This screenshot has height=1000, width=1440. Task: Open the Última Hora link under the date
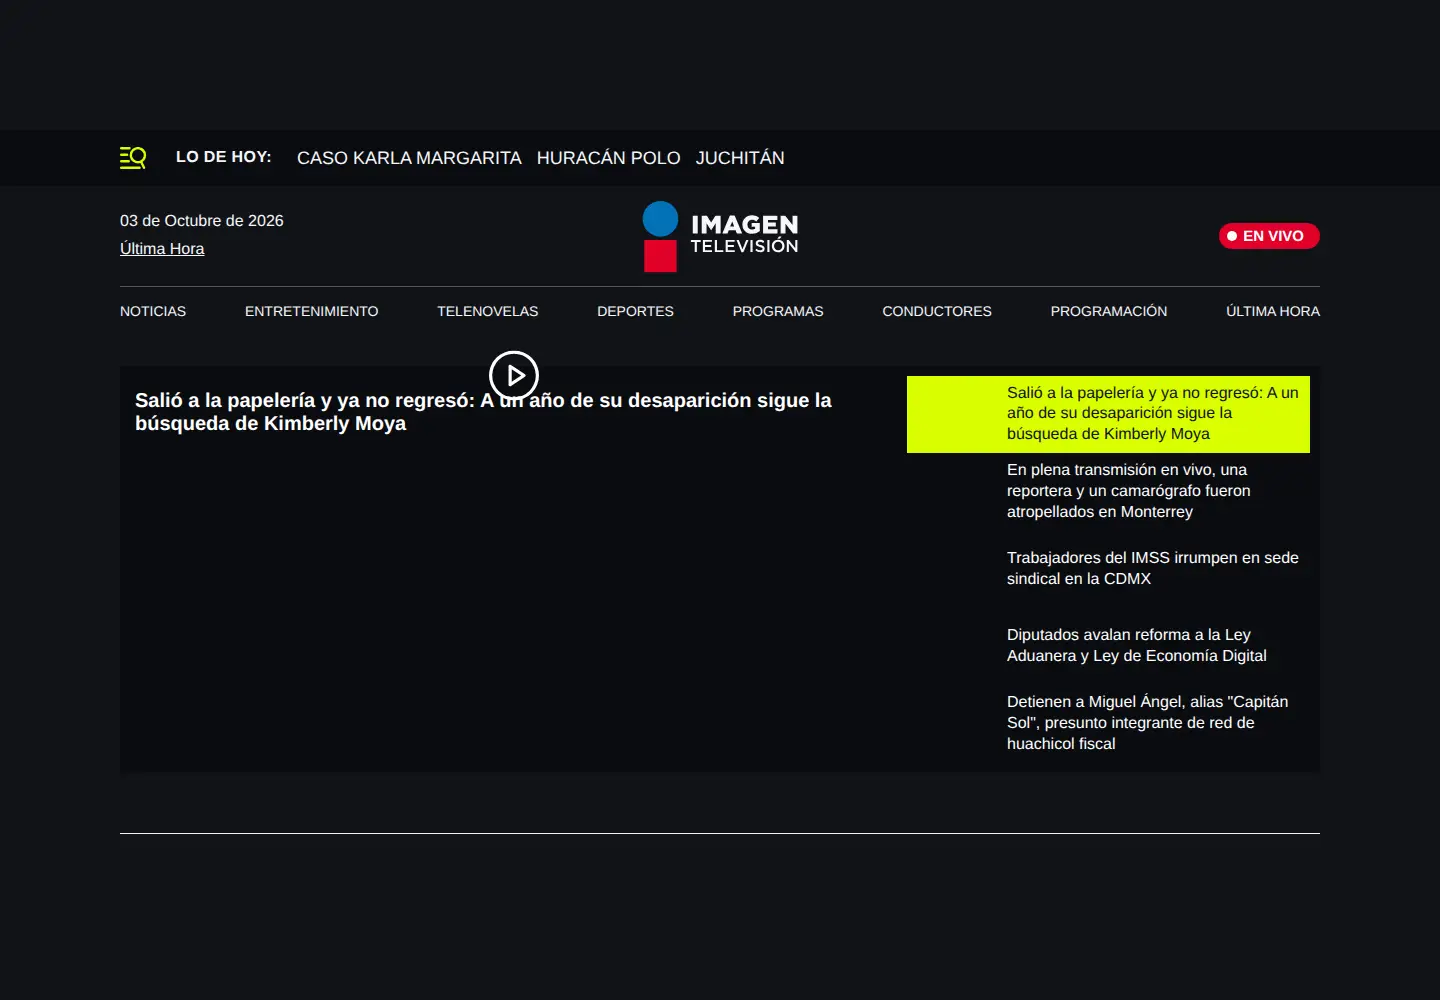tap(162, 249)
